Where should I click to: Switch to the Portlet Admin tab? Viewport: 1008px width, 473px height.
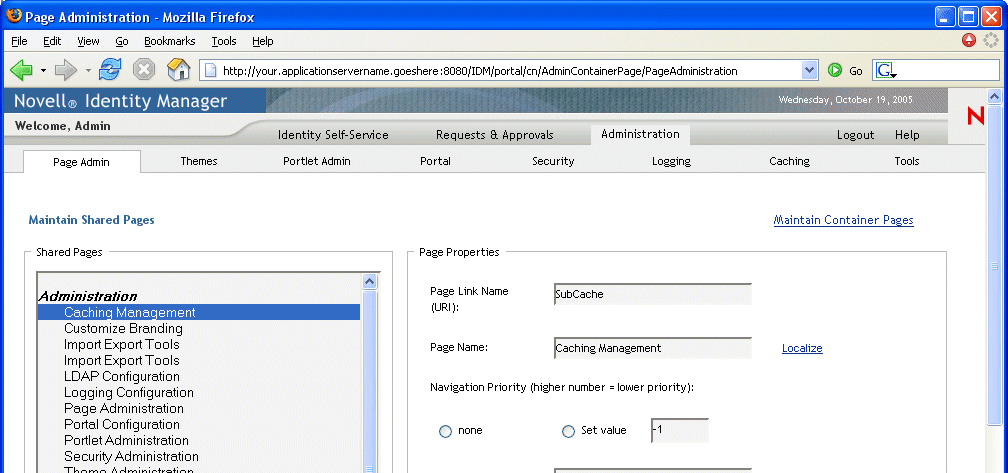pos(317,161)
